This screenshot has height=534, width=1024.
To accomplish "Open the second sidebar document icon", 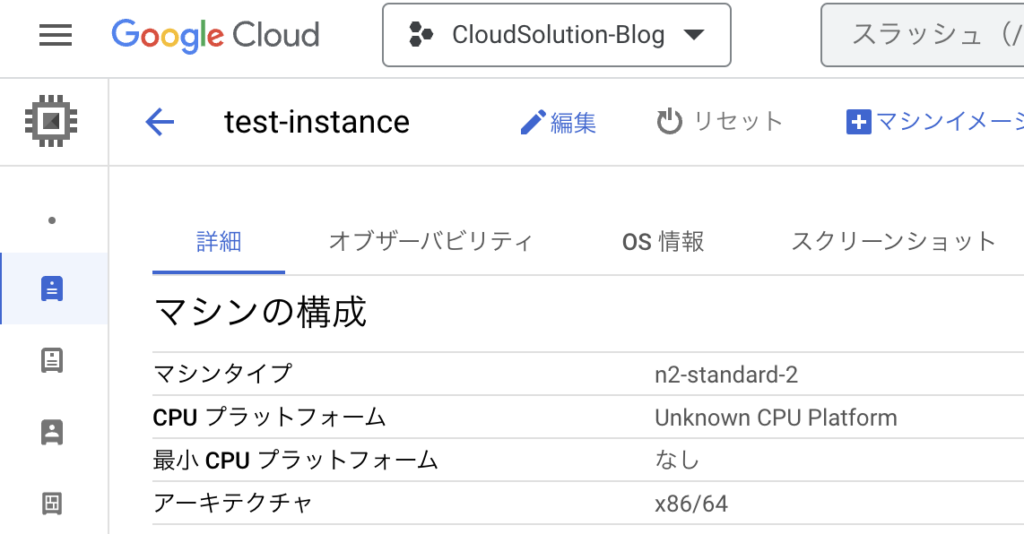I will (x=52, y=360).
